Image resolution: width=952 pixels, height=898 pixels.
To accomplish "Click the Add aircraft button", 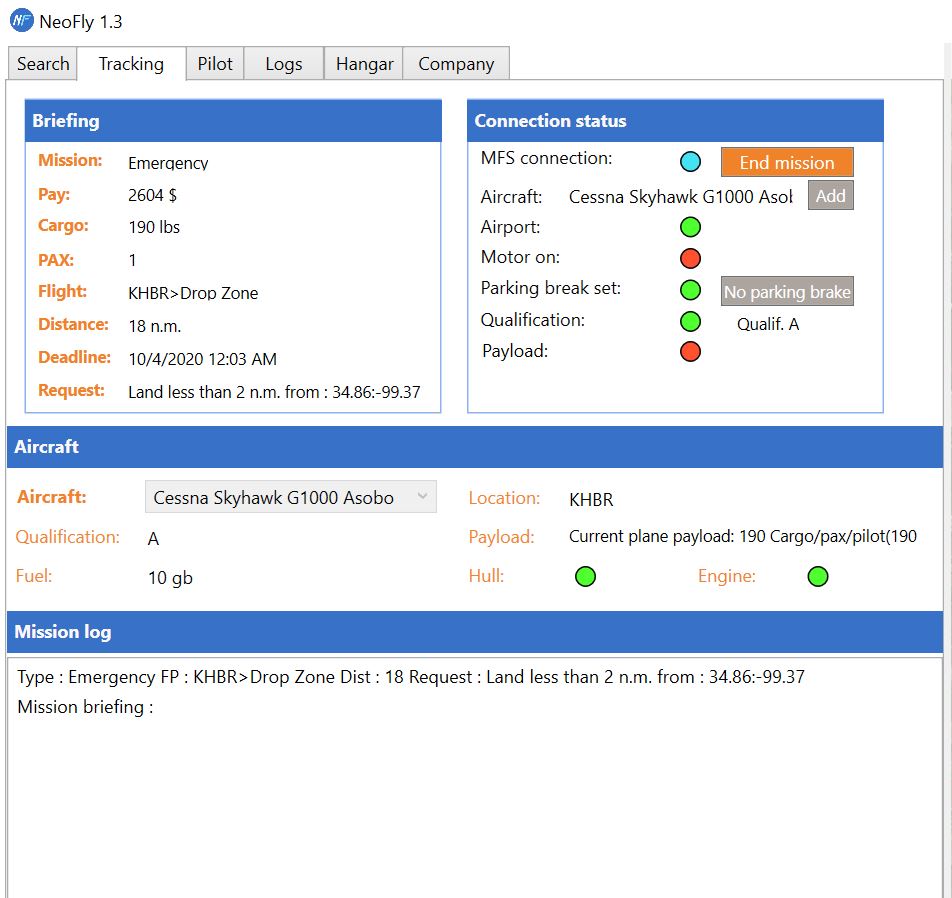I will coord(830,196).
